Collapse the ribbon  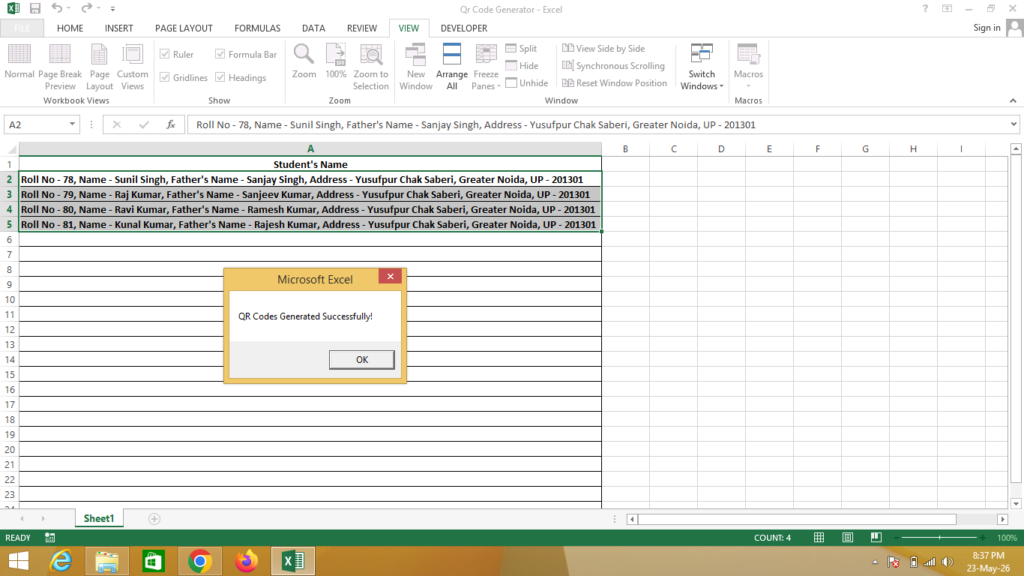point(1013,101)
